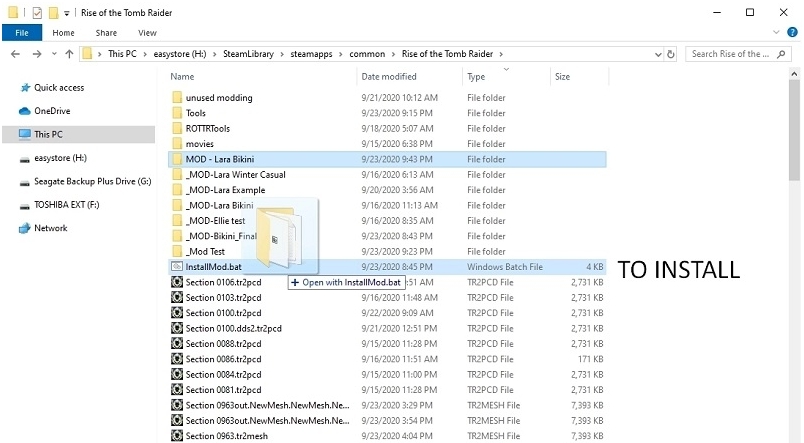Go up one folder level
Viewport: 804px width, 443px height.
tap(69, 54)
